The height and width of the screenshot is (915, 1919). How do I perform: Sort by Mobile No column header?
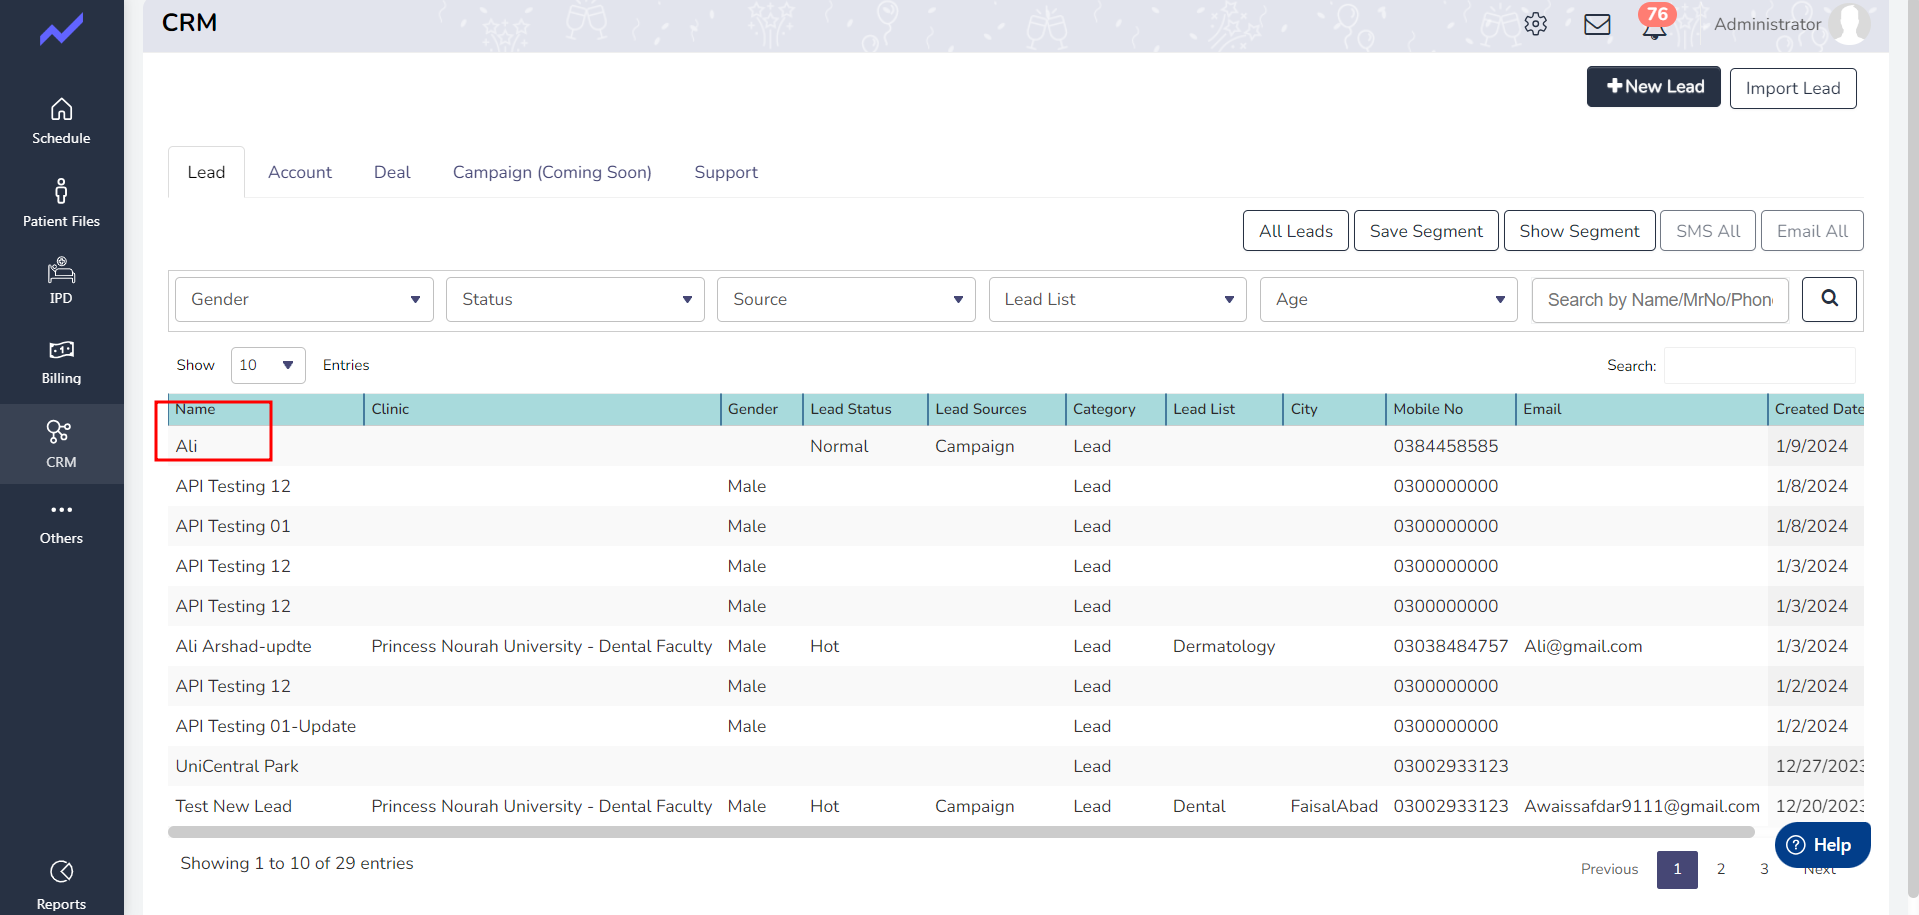point(1450,409)
